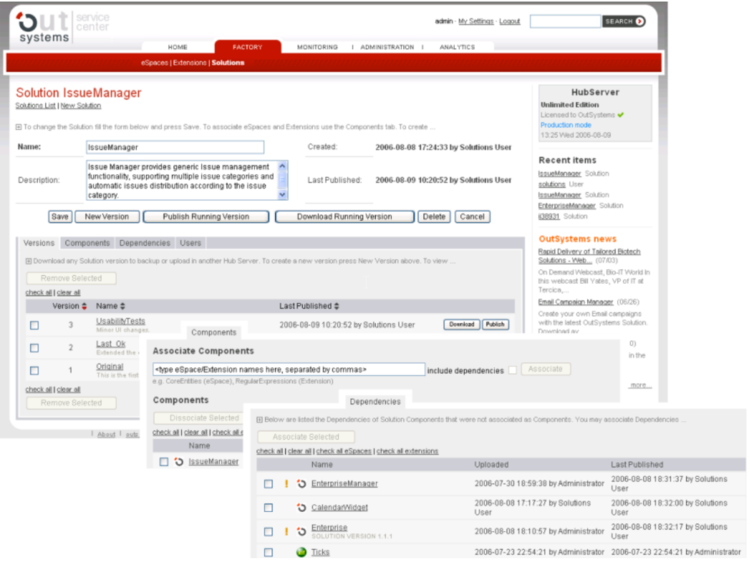The width and height of the screenshot is (750, 562).
Task: Publish the UsabilityTests version
Action: click(495, 324)
